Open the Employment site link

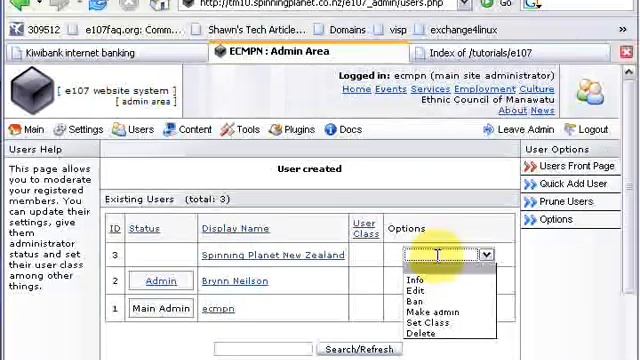coord(484,89)
